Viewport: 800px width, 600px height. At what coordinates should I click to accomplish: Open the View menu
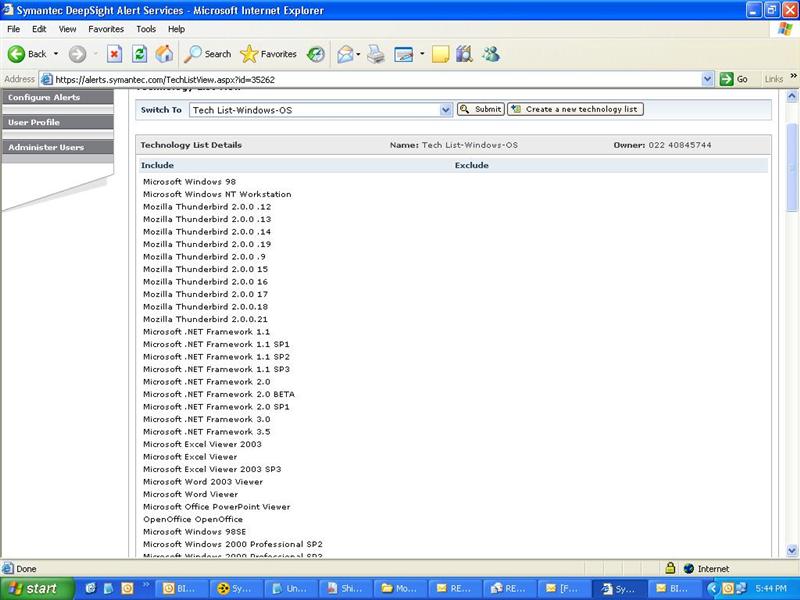[x=67, y=29]
